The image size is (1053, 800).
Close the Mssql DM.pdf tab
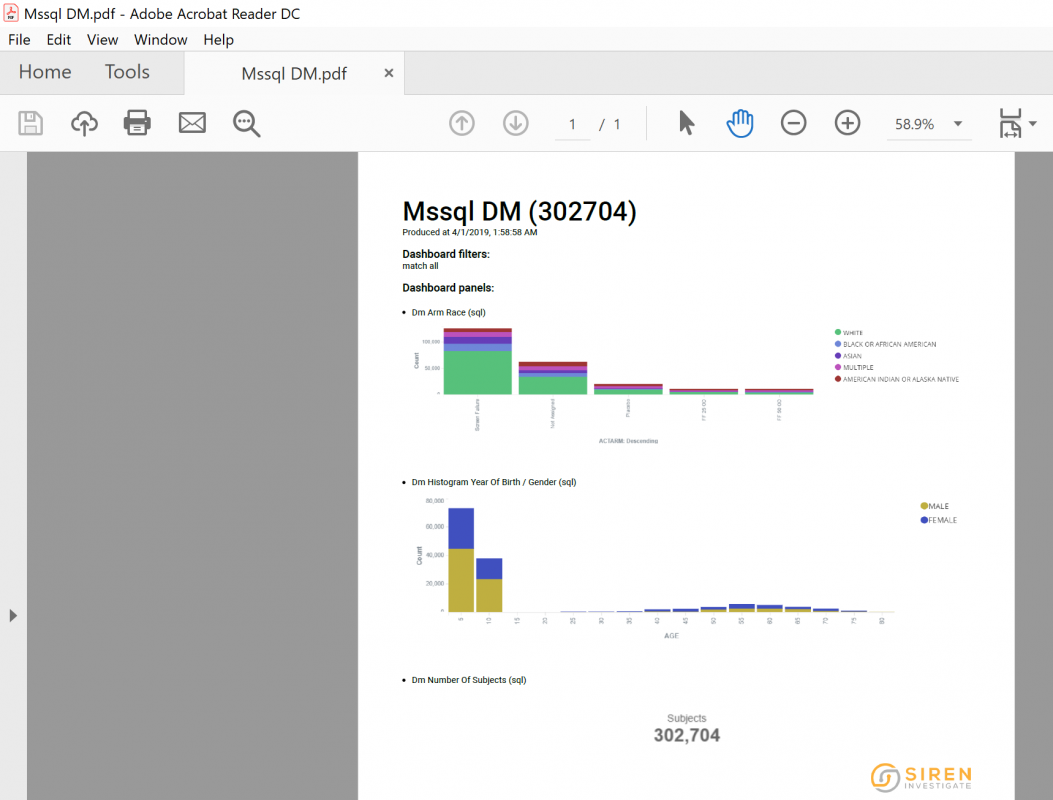[x=389, y=73]
